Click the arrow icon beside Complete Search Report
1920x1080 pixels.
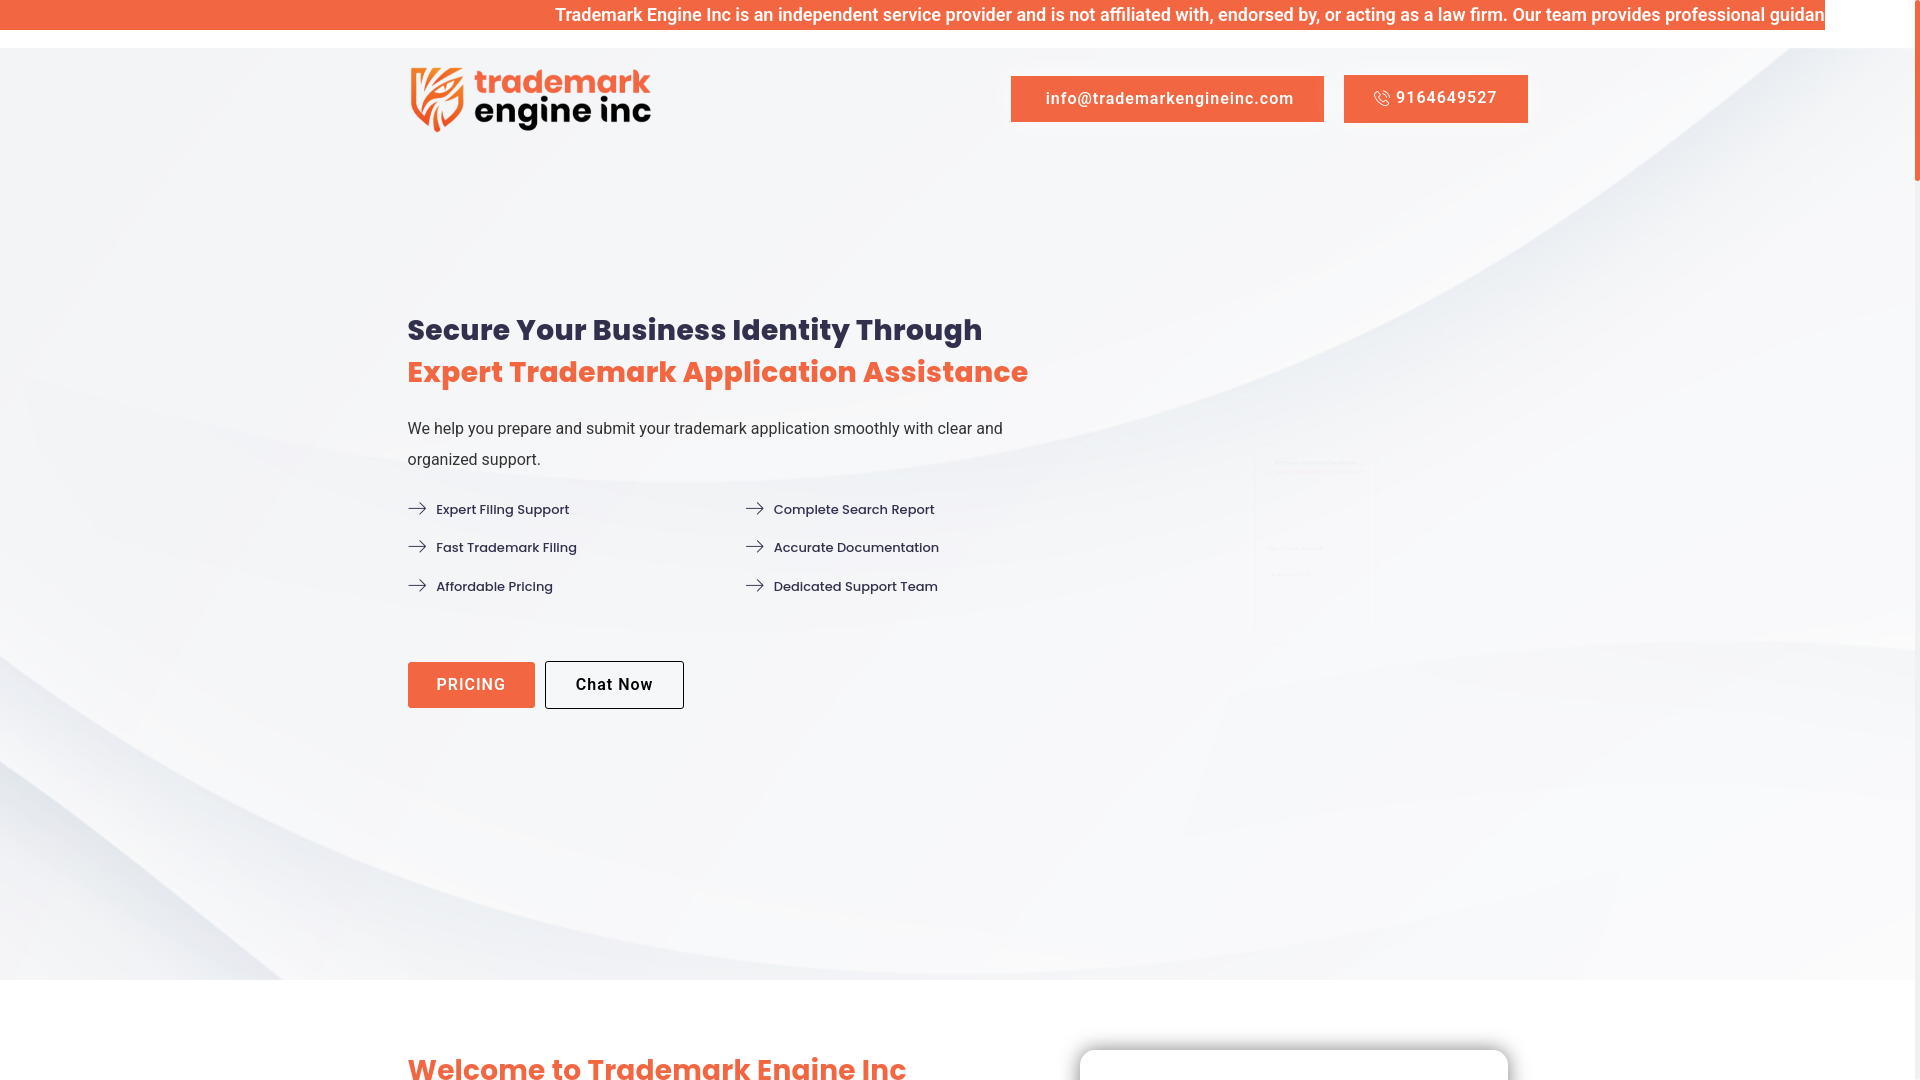pyautogui.click(x=755, y=509)
